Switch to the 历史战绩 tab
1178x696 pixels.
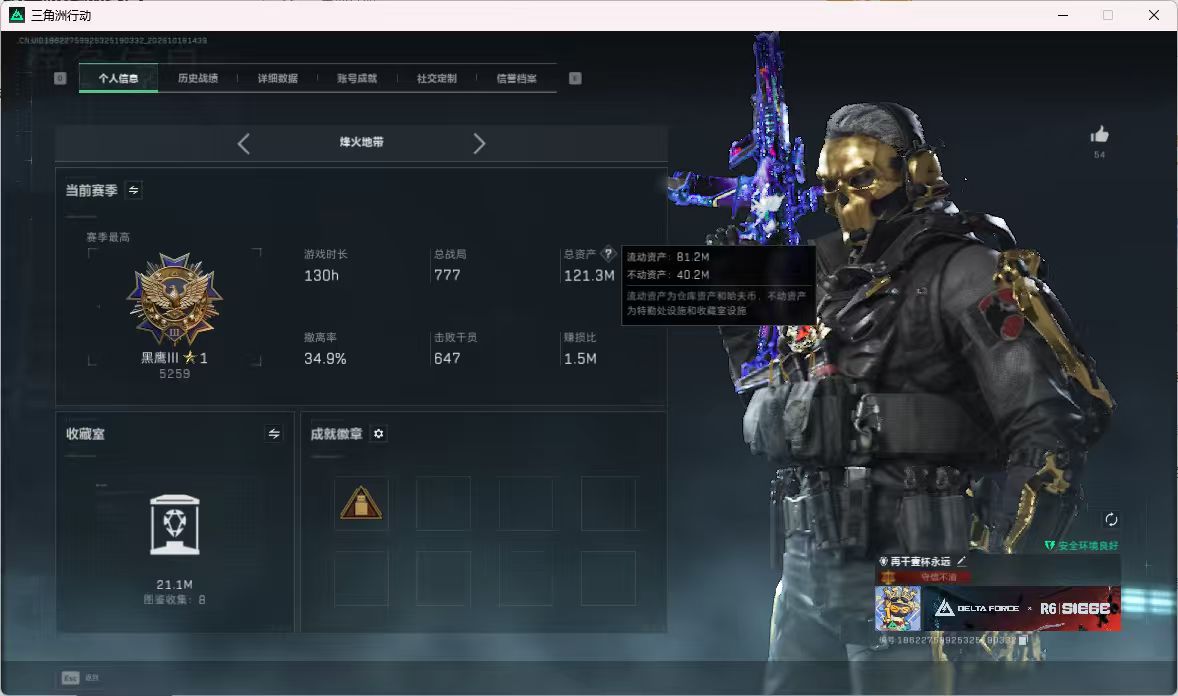(x=198, y=78)
